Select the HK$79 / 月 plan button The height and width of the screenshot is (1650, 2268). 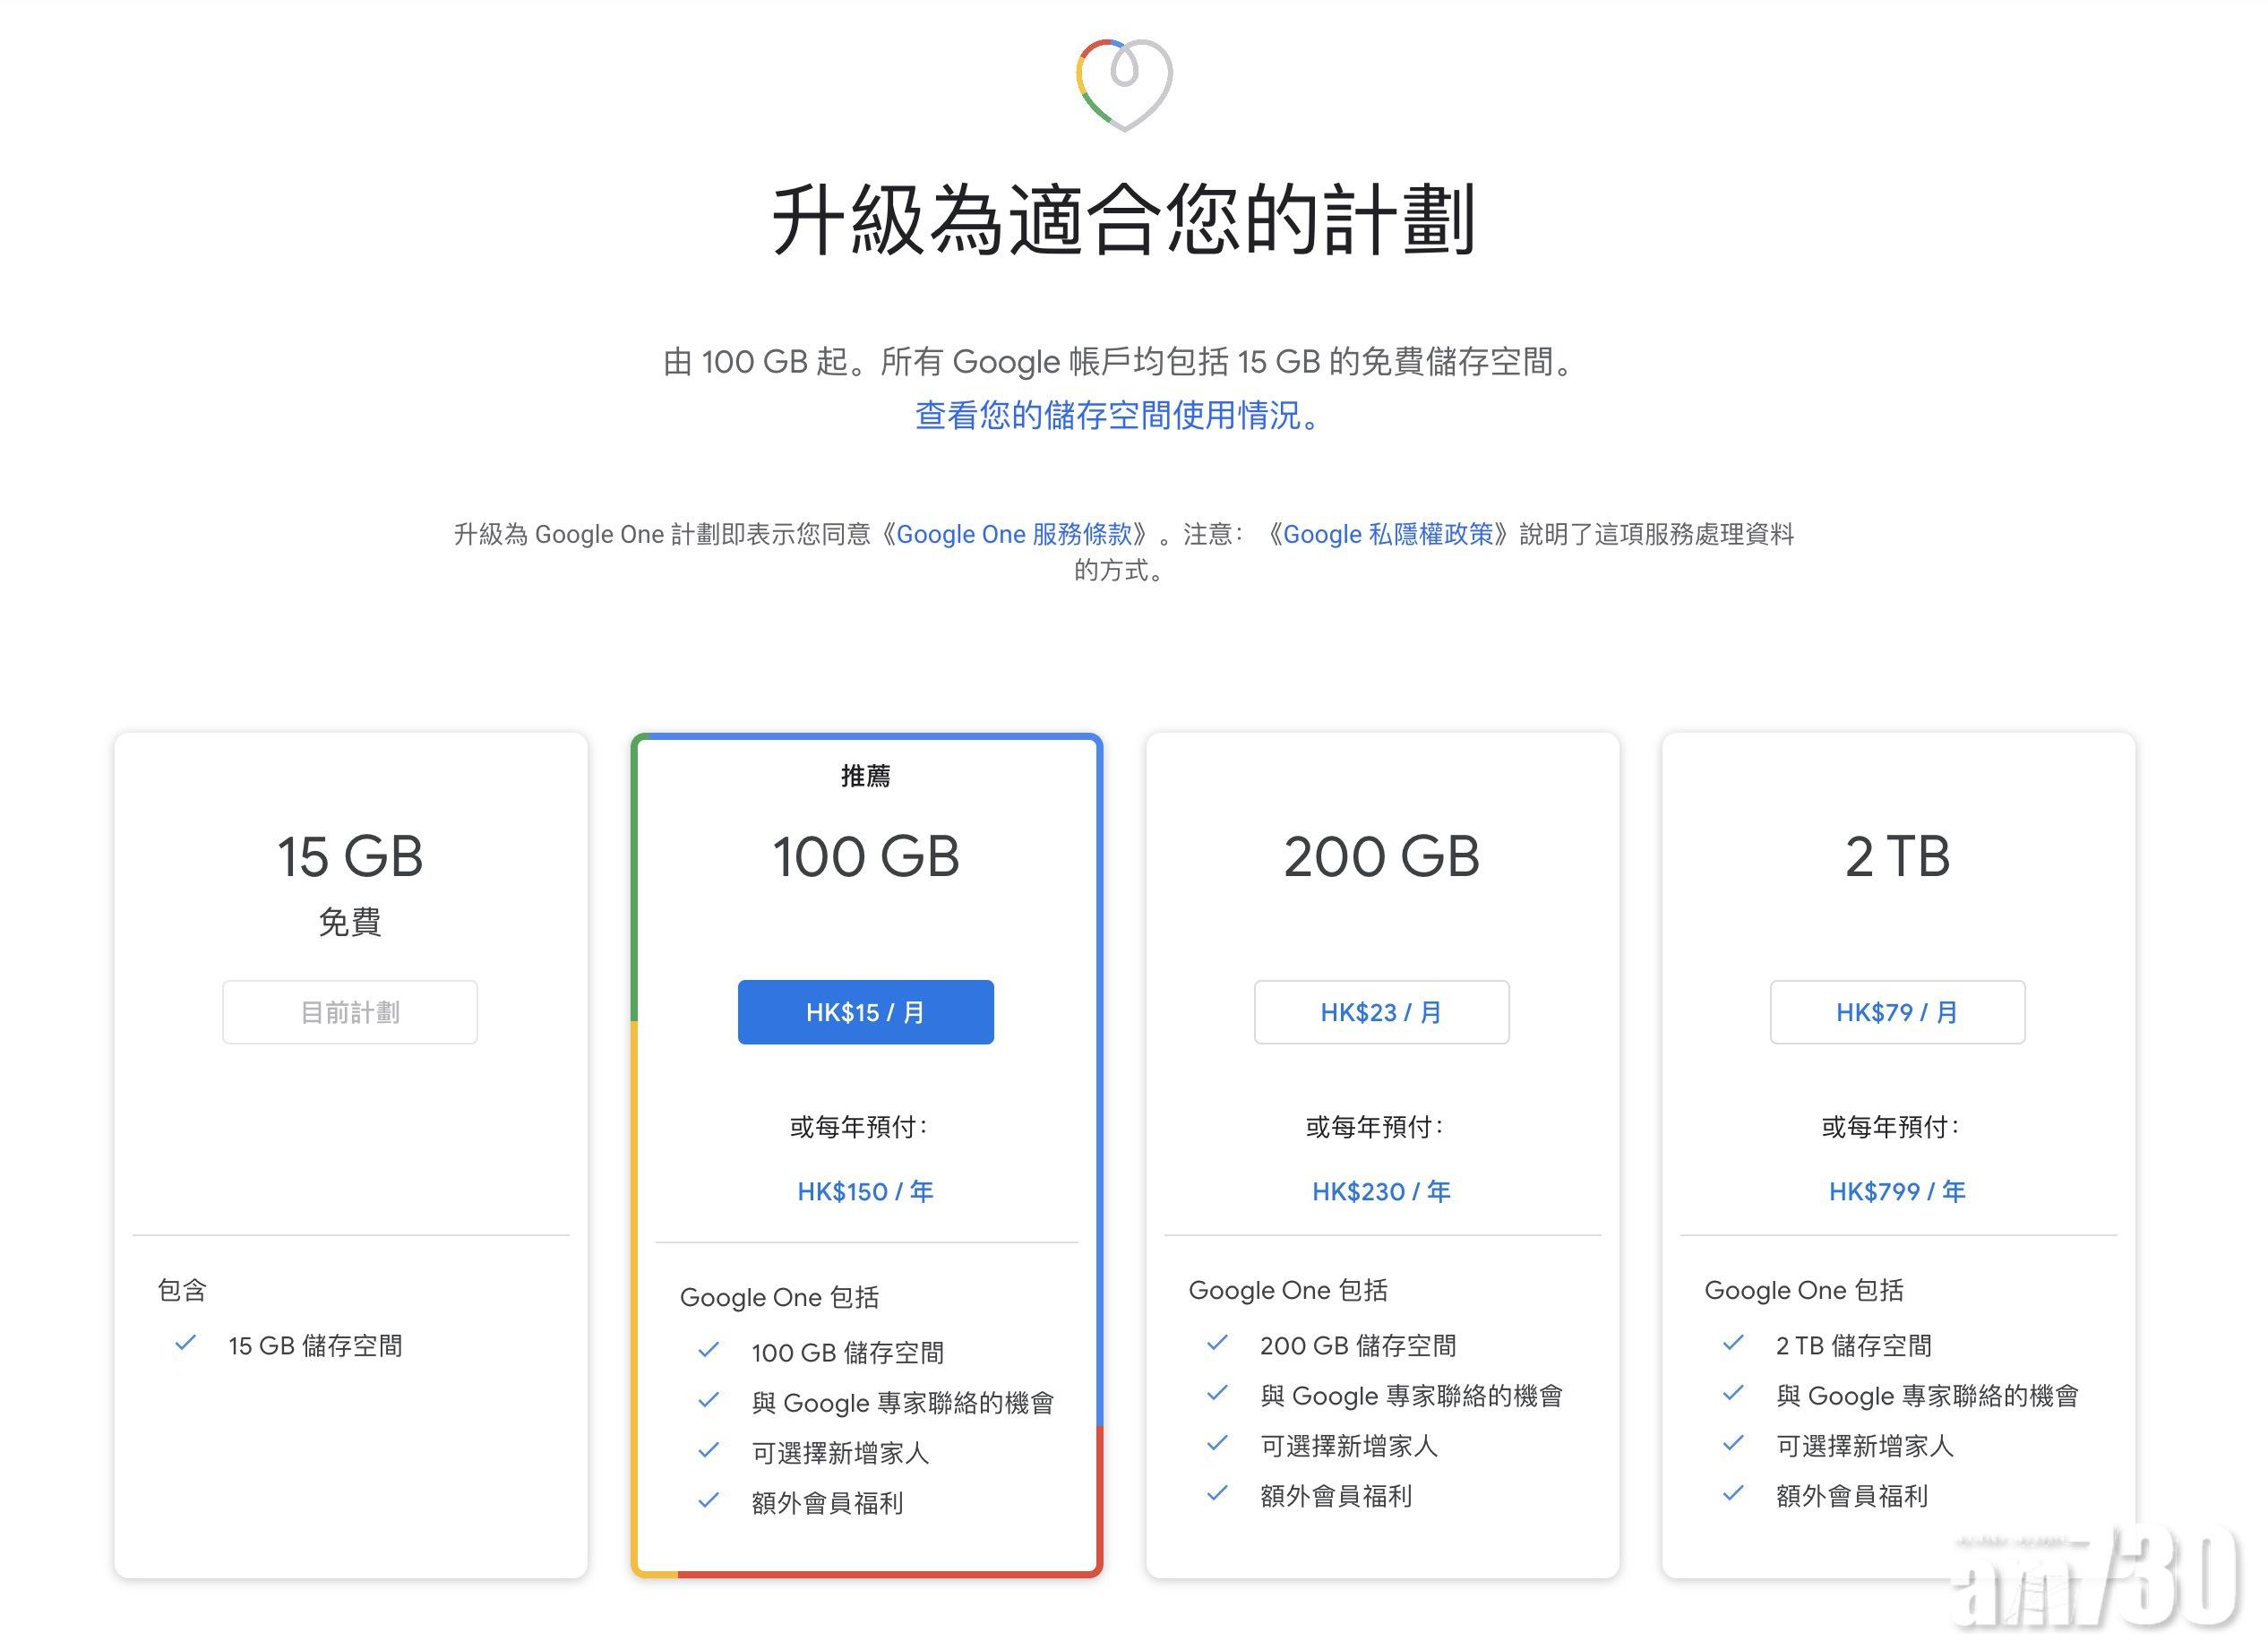[x=1897, y=1012]
